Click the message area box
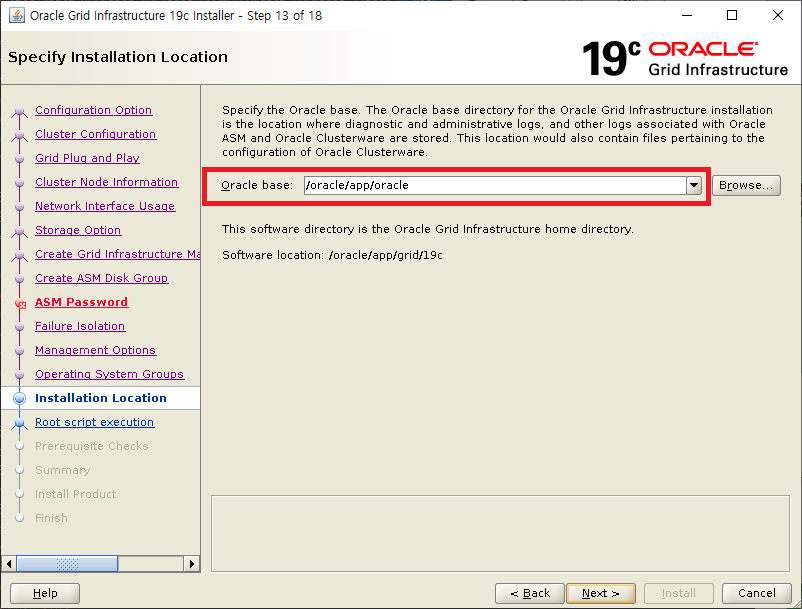The width and height of the screenshot is (802, 609). point(501,533)
